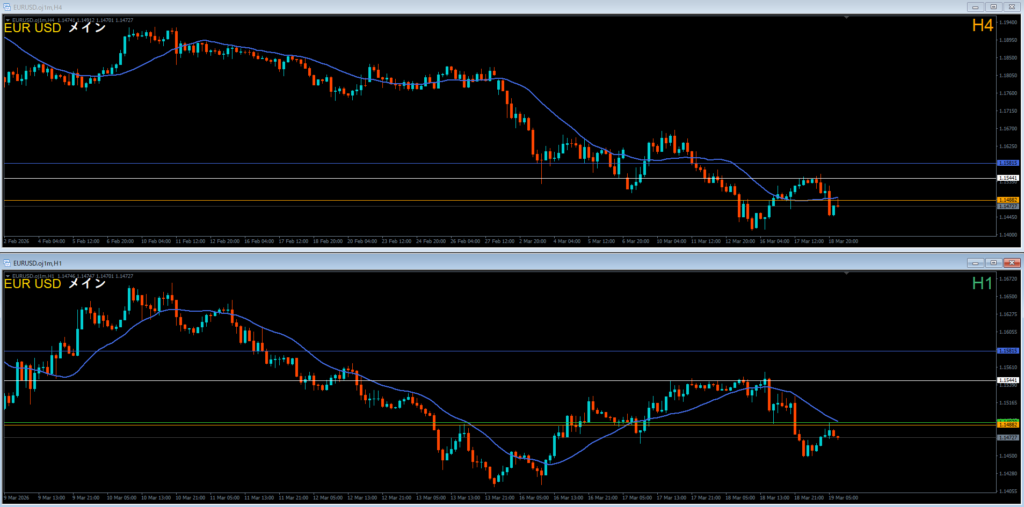The width and height of the screenshot is (1024, 507).
Task: Select the blue 1.15815 price tag in H1 chart
Action: point(1009,351)
